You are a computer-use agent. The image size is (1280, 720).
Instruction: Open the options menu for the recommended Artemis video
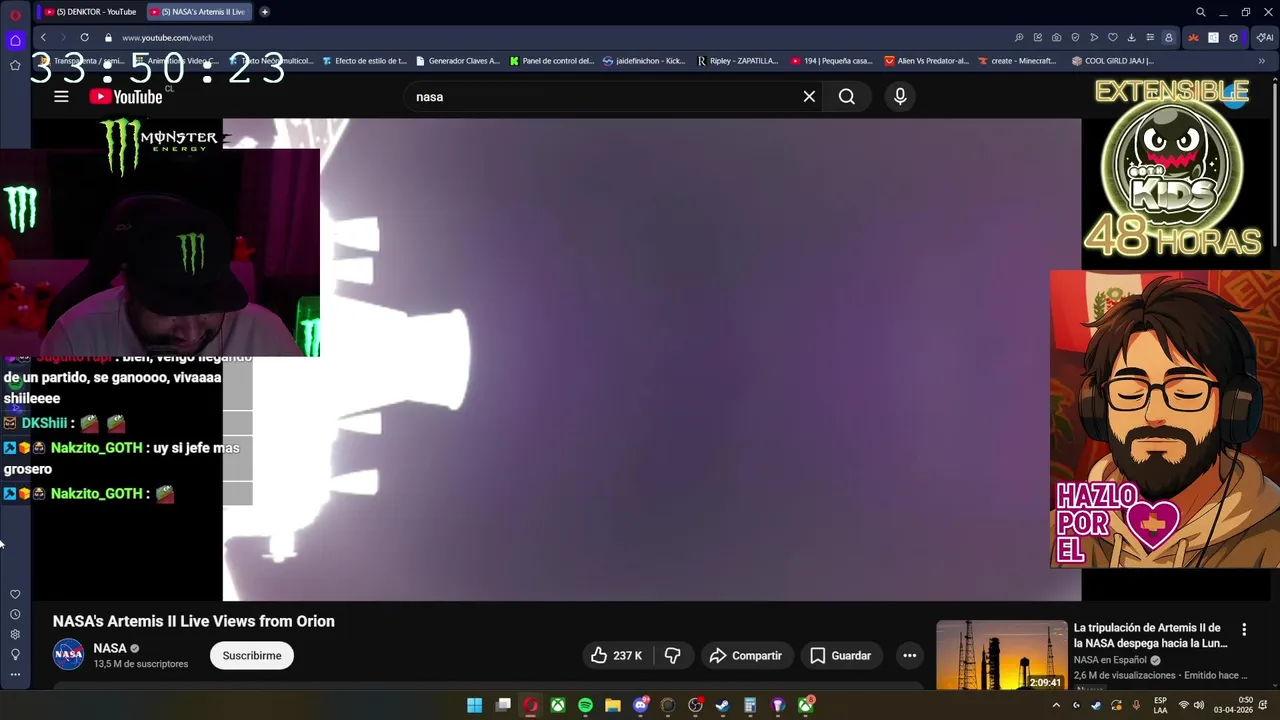click(1244, 630)
